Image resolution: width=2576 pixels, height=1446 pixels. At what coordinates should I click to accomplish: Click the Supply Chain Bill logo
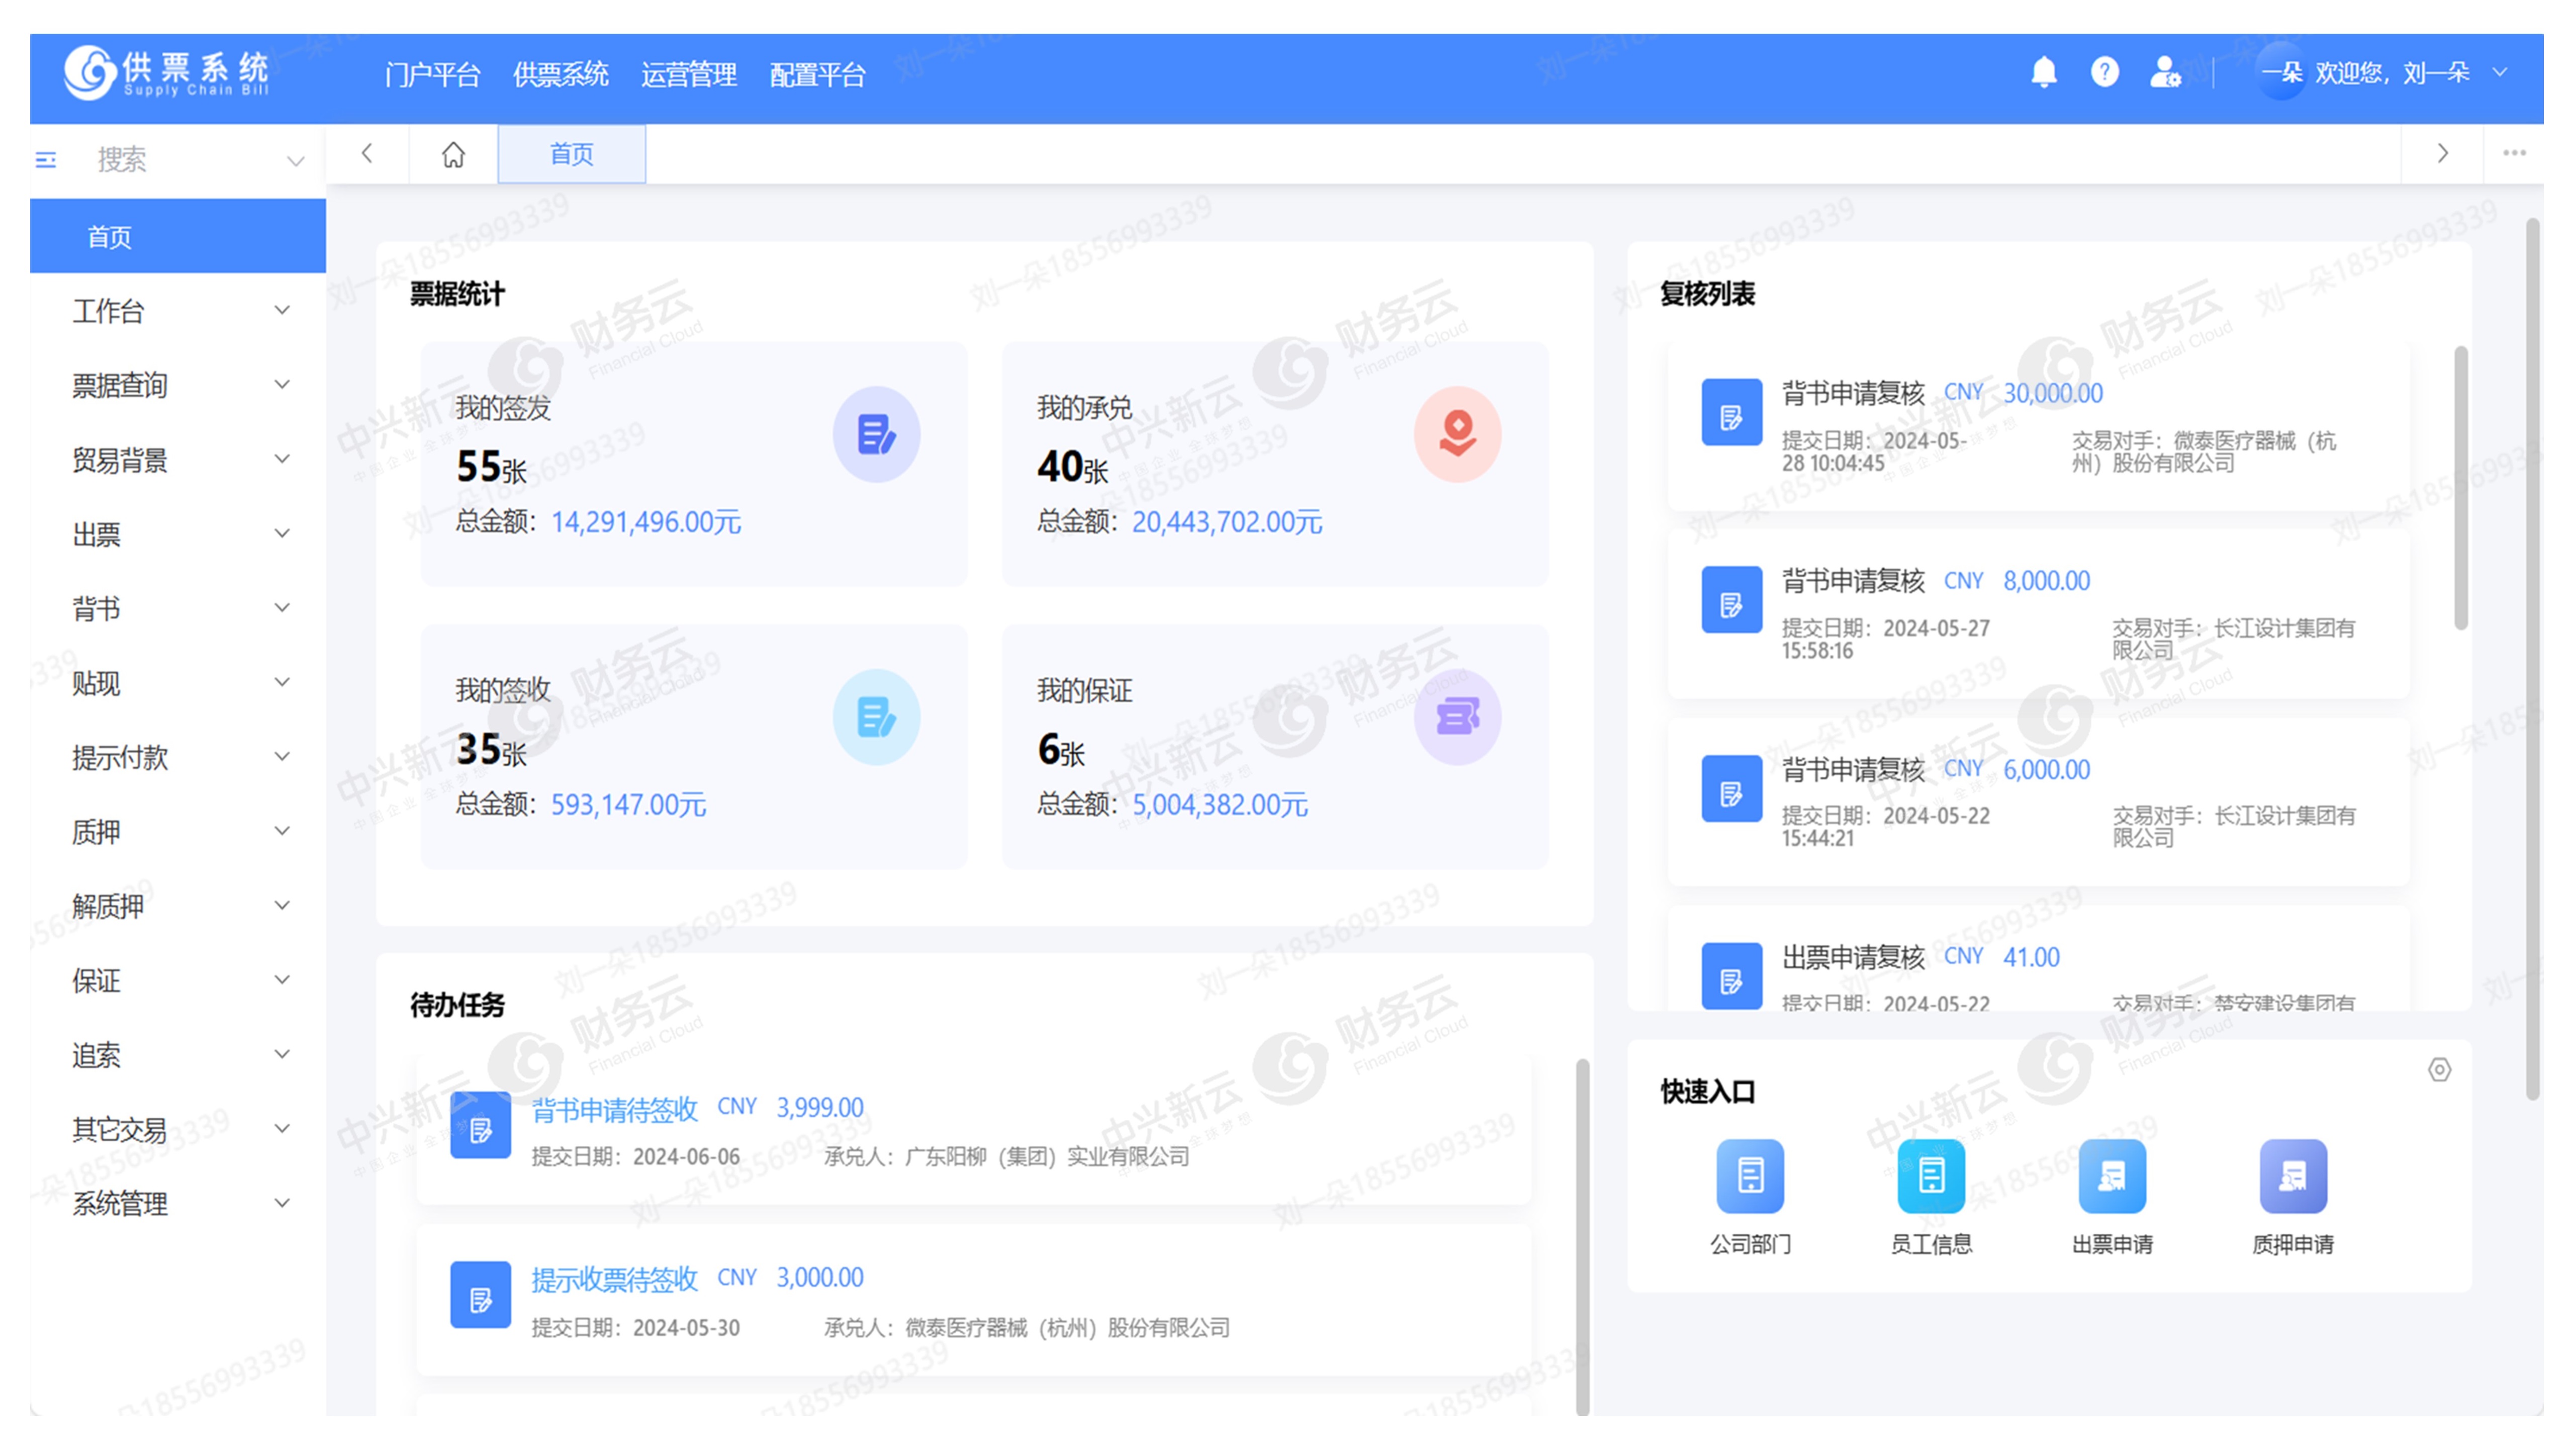(167, 73)
